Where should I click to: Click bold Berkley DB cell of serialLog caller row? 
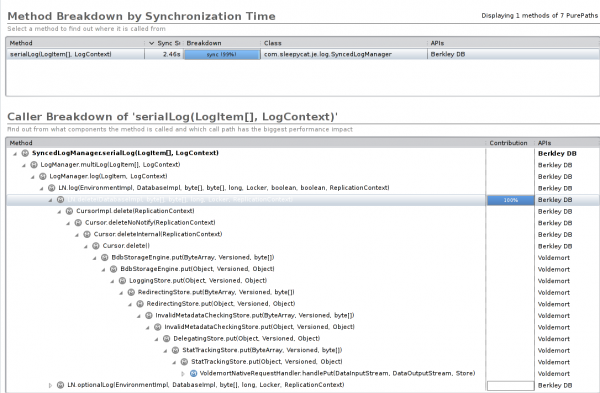tap(557, 153)
